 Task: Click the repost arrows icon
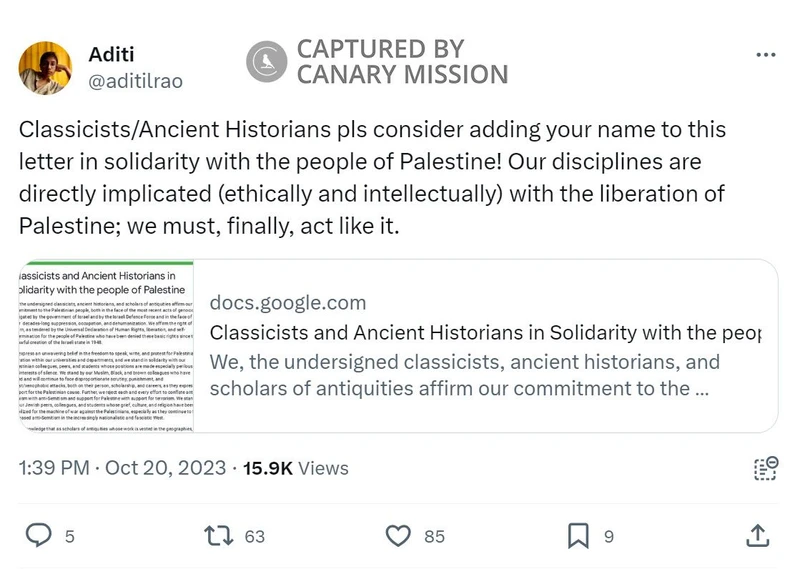tap(217, 536)
